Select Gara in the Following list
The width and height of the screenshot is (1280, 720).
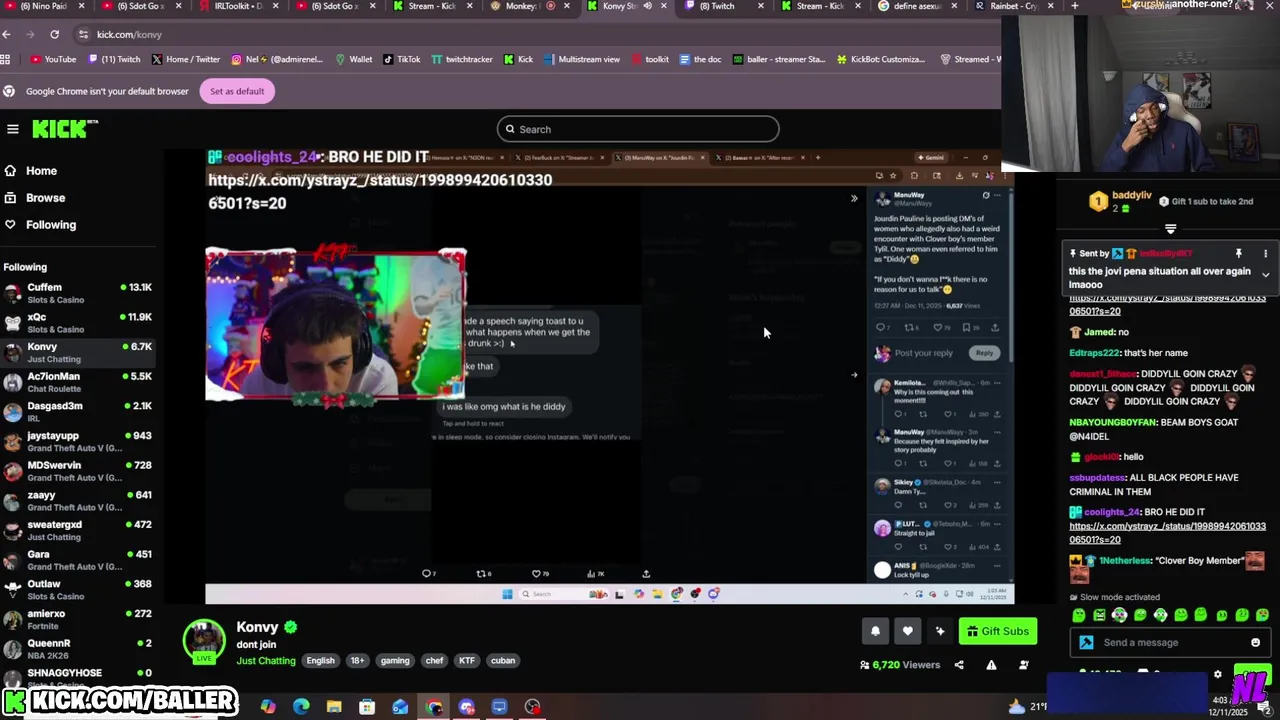pyautogui.click(x=78, y=560)
